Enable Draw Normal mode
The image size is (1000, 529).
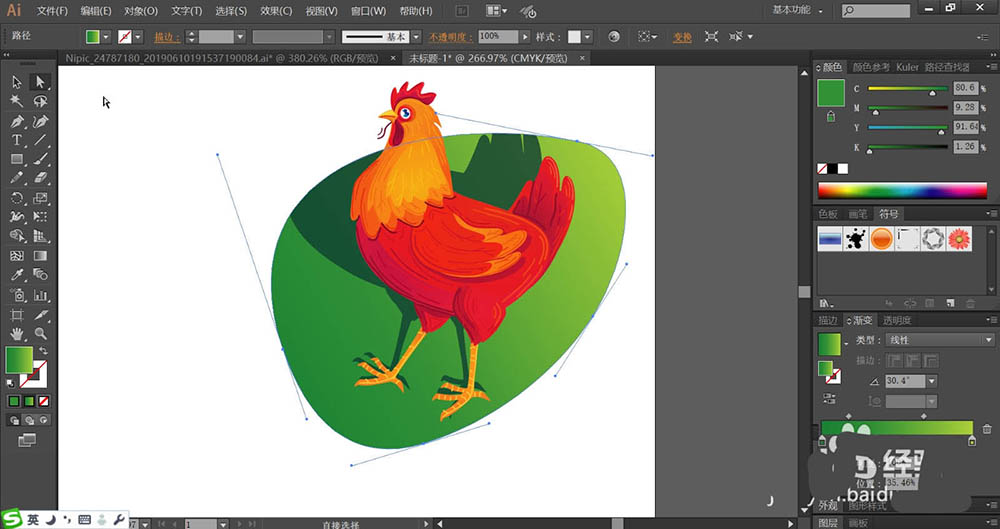14,420
